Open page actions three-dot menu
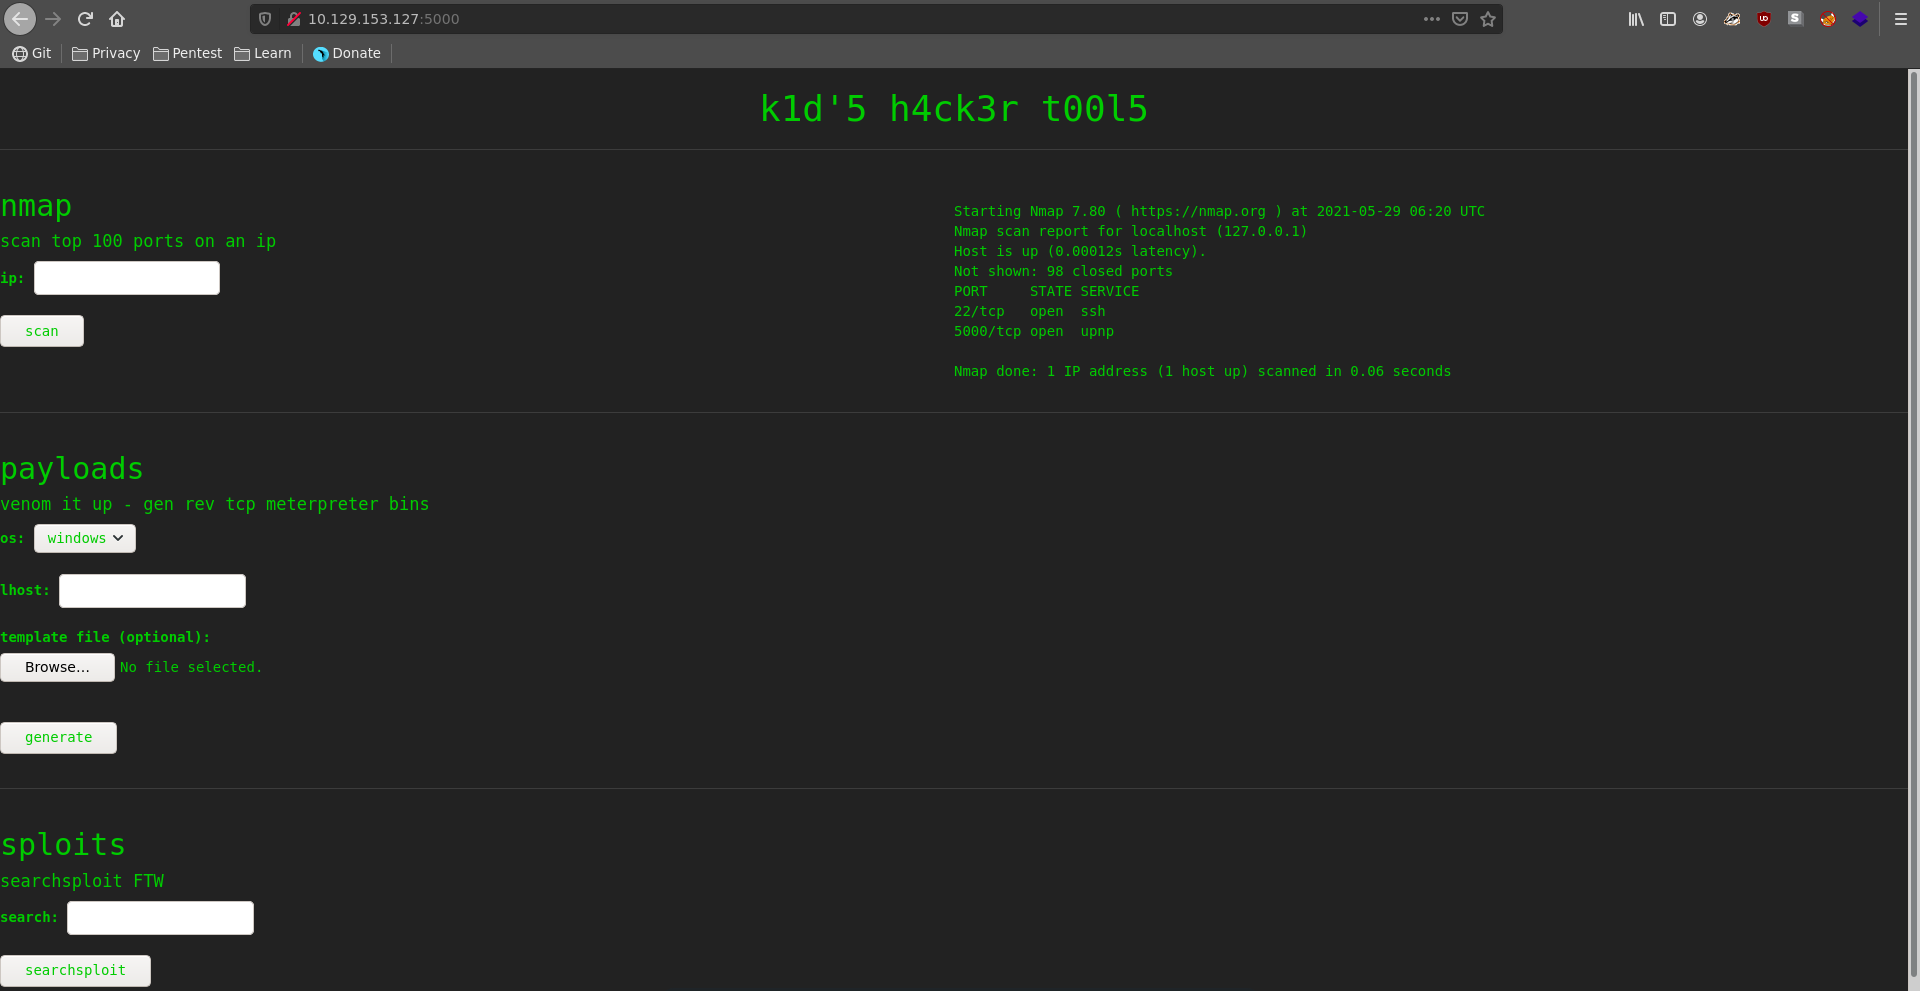1920x991 pixels. pyautogui.click(x=1432, y=19)
